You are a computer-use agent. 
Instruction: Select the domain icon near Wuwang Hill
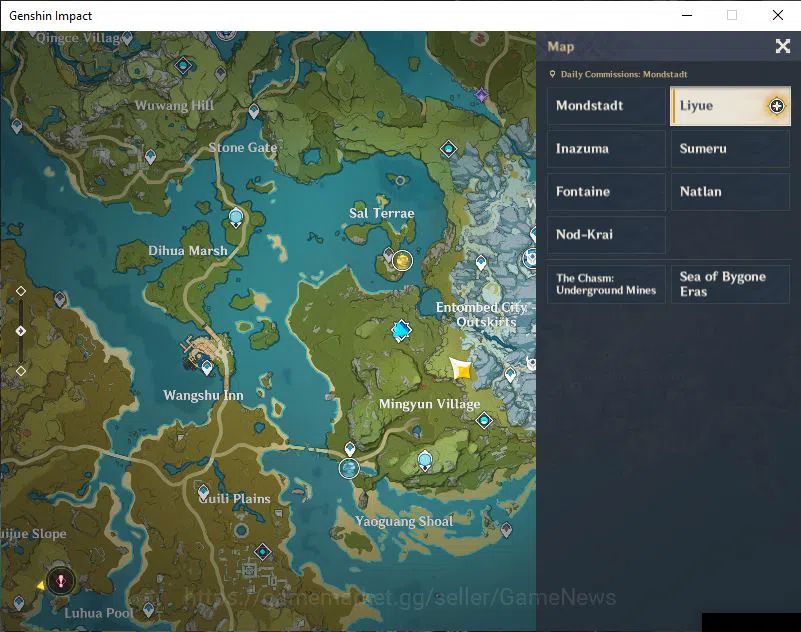[x=183, y=65]
